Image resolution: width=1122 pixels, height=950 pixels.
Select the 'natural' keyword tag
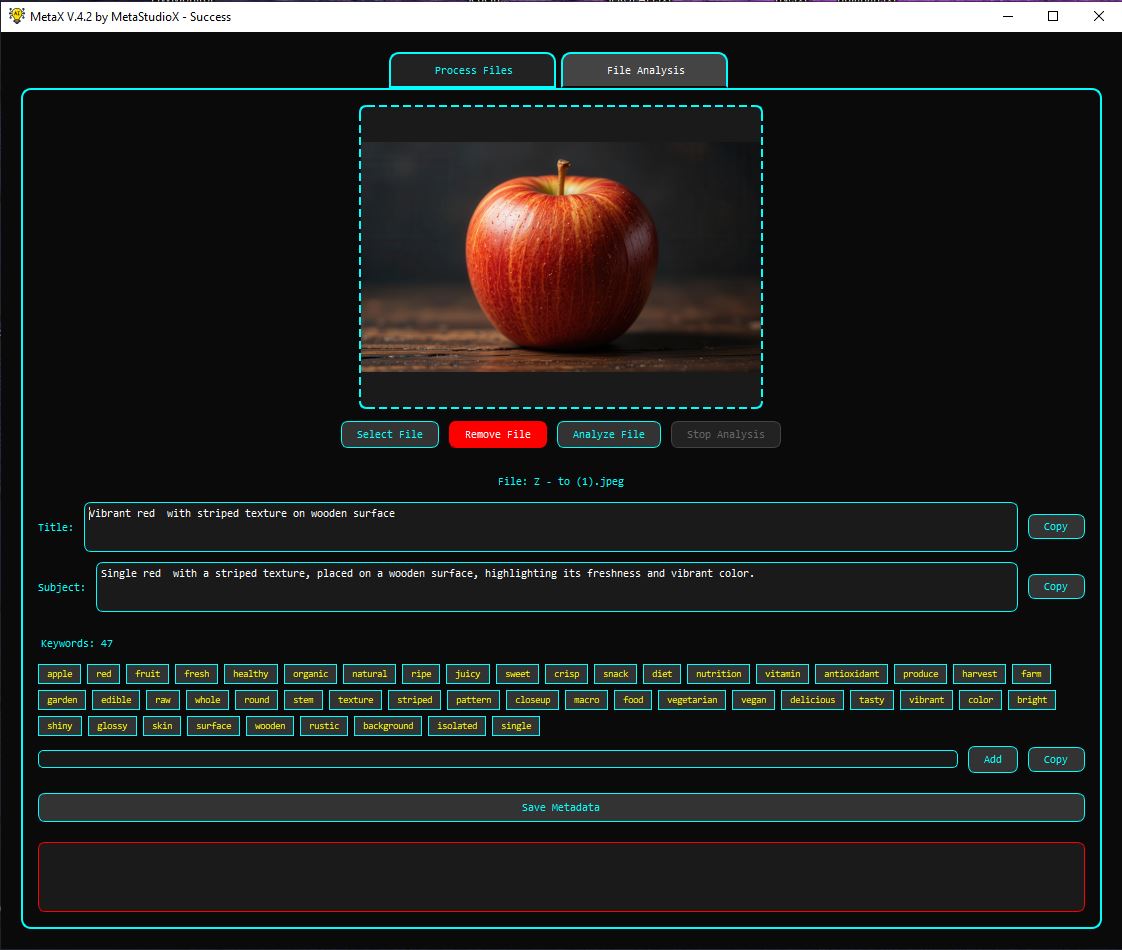369,674
